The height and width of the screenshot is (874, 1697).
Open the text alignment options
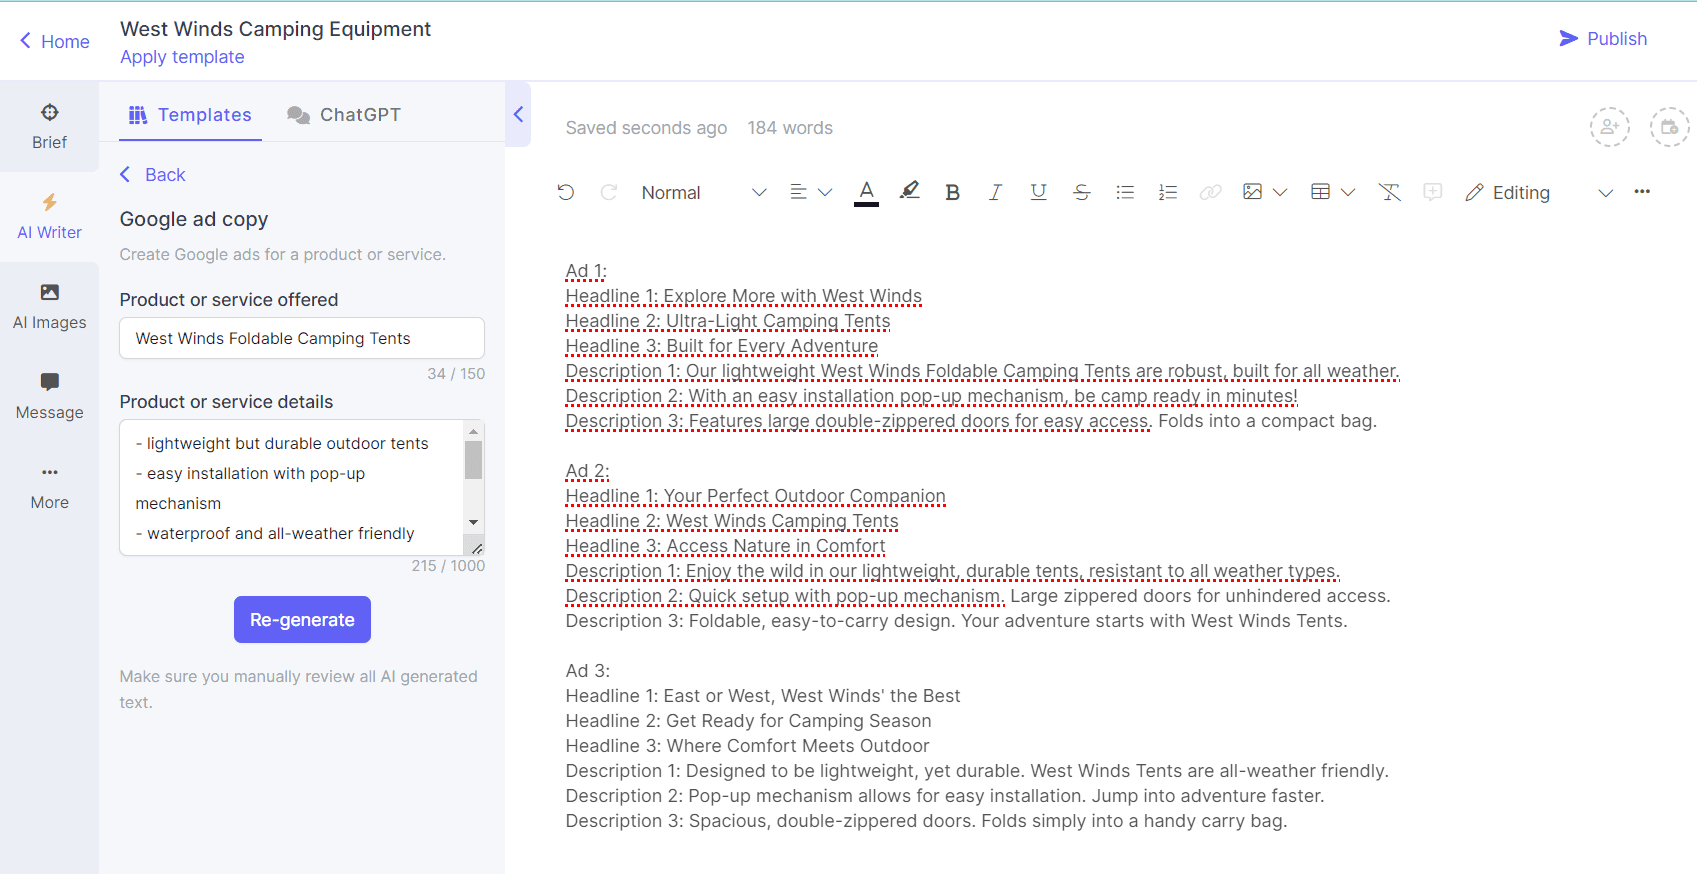(x=798, y=192)
